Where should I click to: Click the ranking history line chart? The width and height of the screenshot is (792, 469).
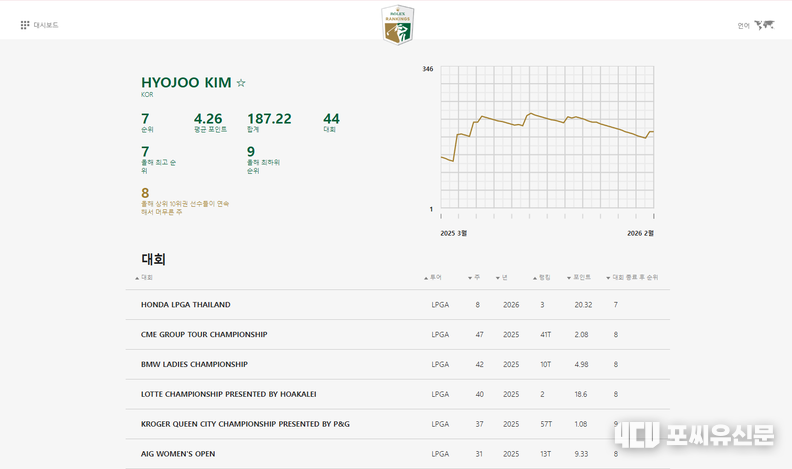coord(547,140)
